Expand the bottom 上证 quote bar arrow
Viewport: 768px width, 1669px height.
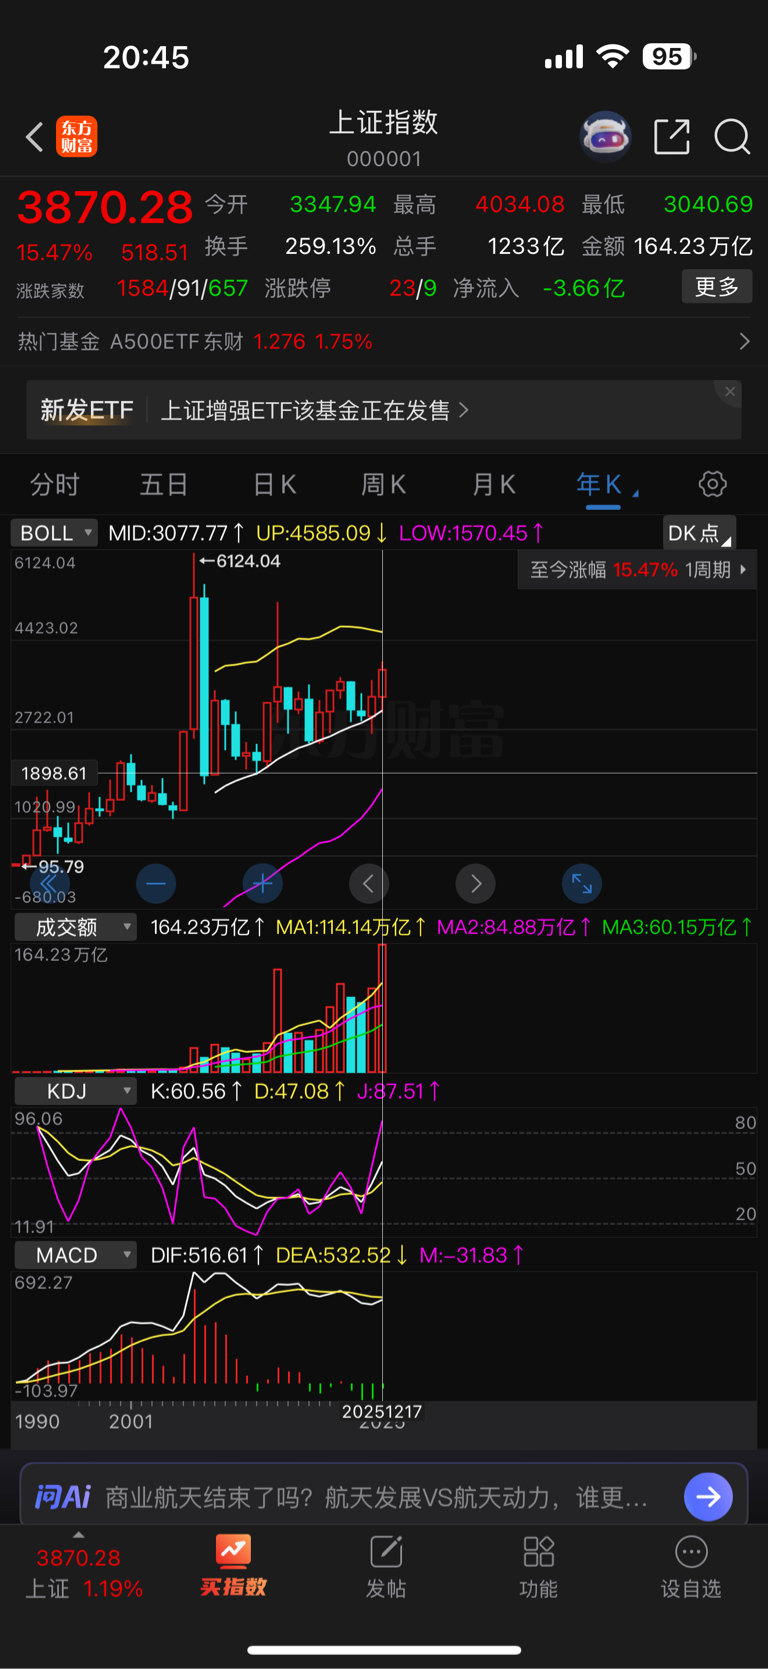[78, 1535]
